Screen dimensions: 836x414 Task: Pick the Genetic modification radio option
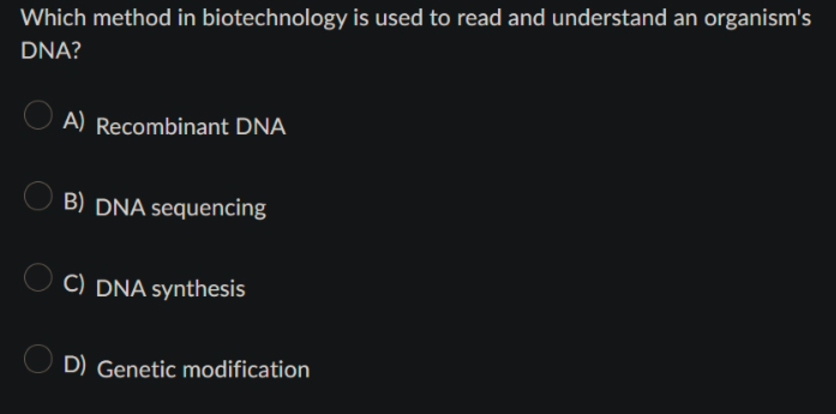(38, 359)
